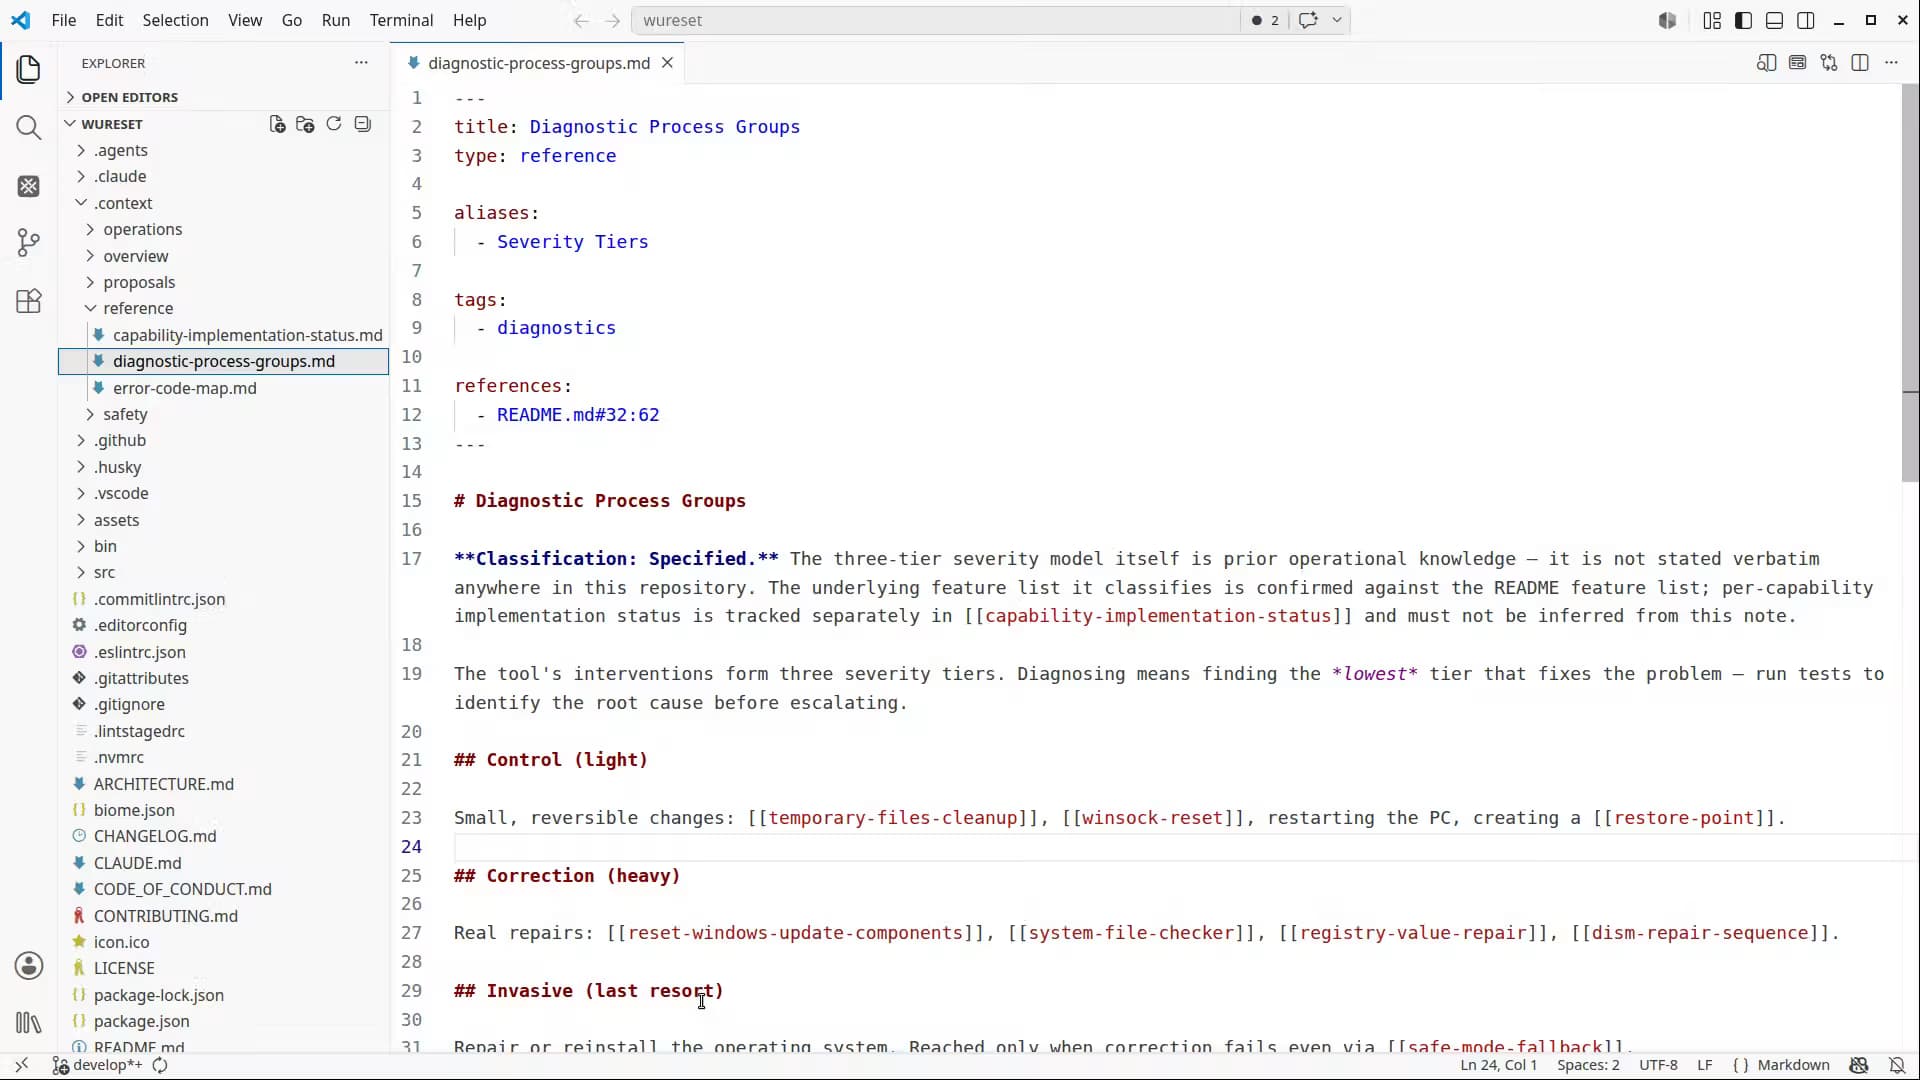Click the new folder icon in WURESET header
Viewport: 1920px width, 1080px height.
click(x=305, y=124)
